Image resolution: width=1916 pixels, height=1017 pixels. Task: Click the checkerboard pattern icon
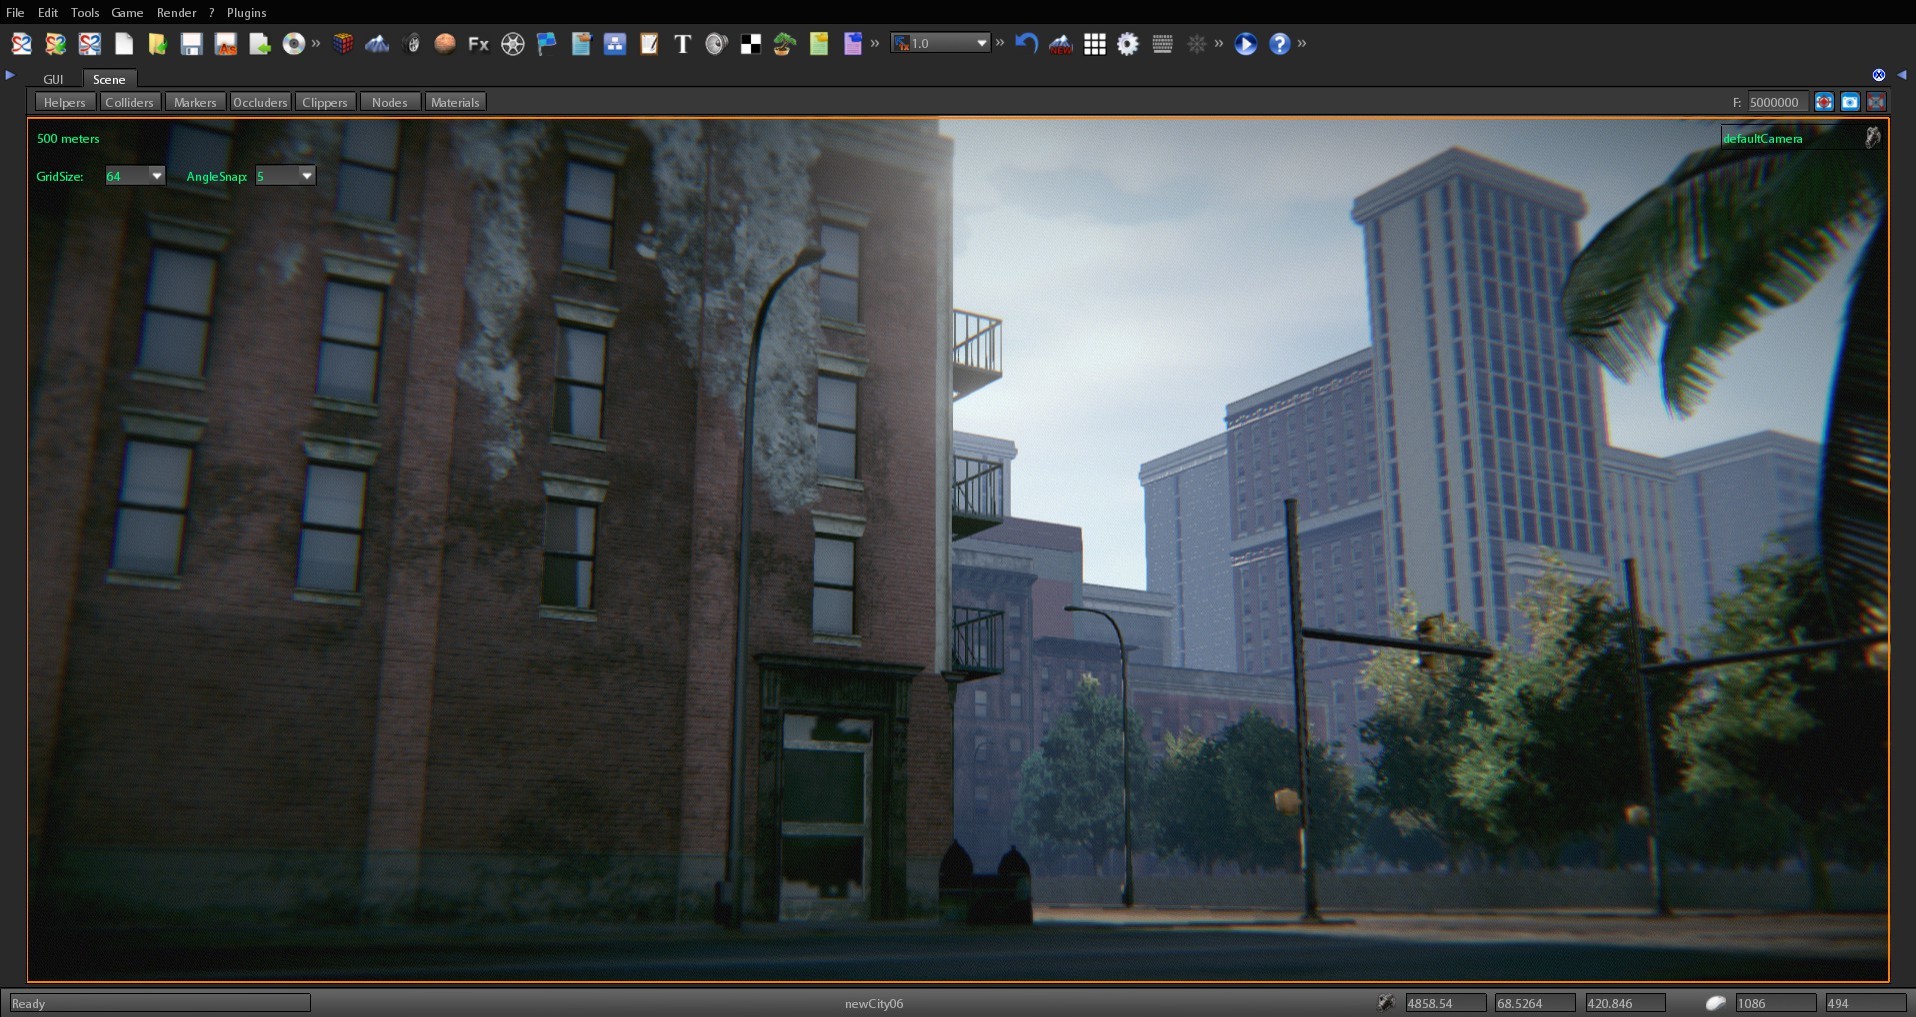tap(749, 44)
